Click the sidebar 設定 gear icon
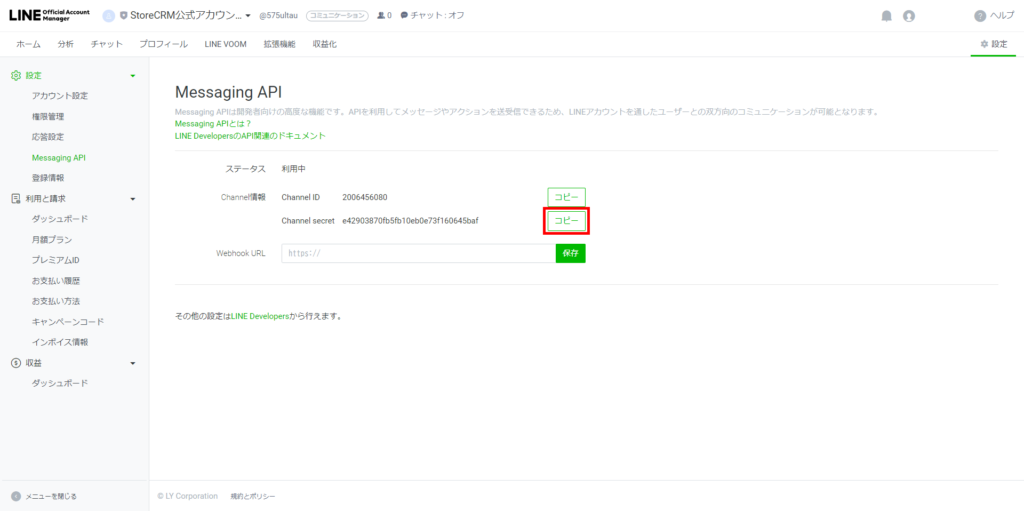 [16, 76]
